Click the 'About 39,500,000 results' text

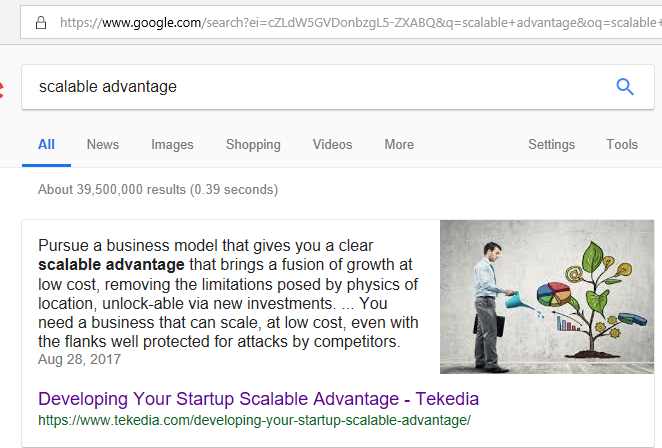click(158, 189)
